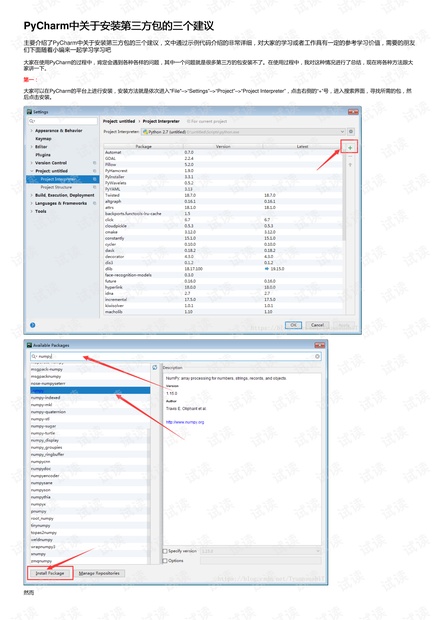Select root_numpy in the list
440x620 pixels.
click(90, 518)
